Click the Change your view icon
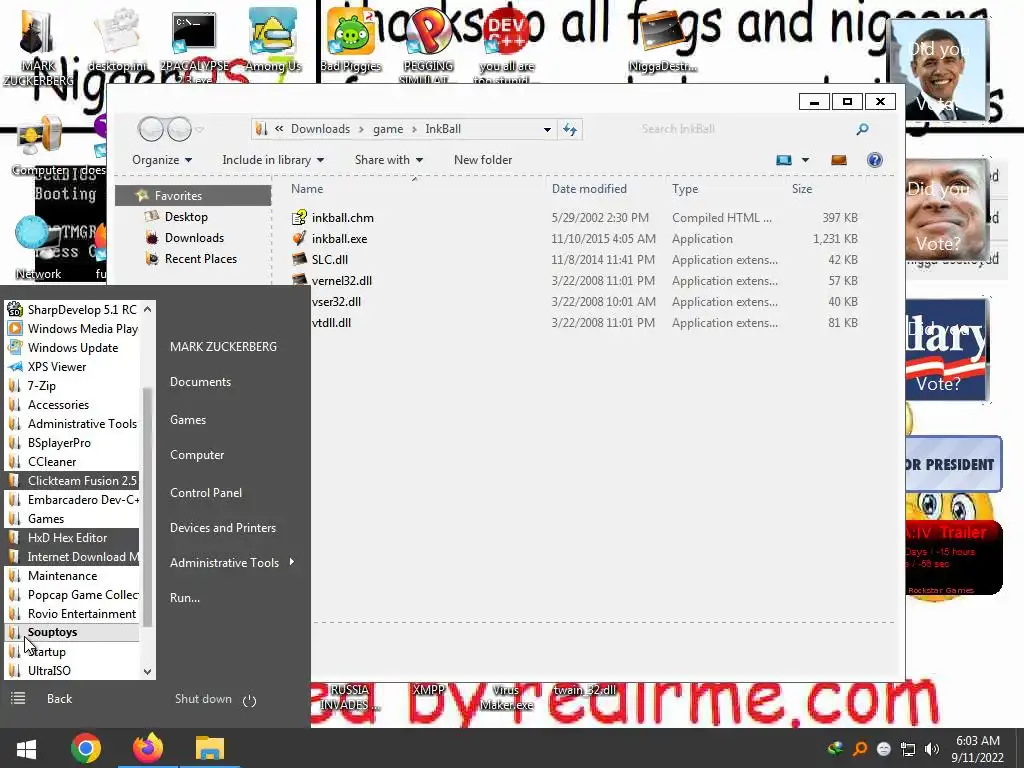This screenshot has height=768, width=1024. click(784, 160)
